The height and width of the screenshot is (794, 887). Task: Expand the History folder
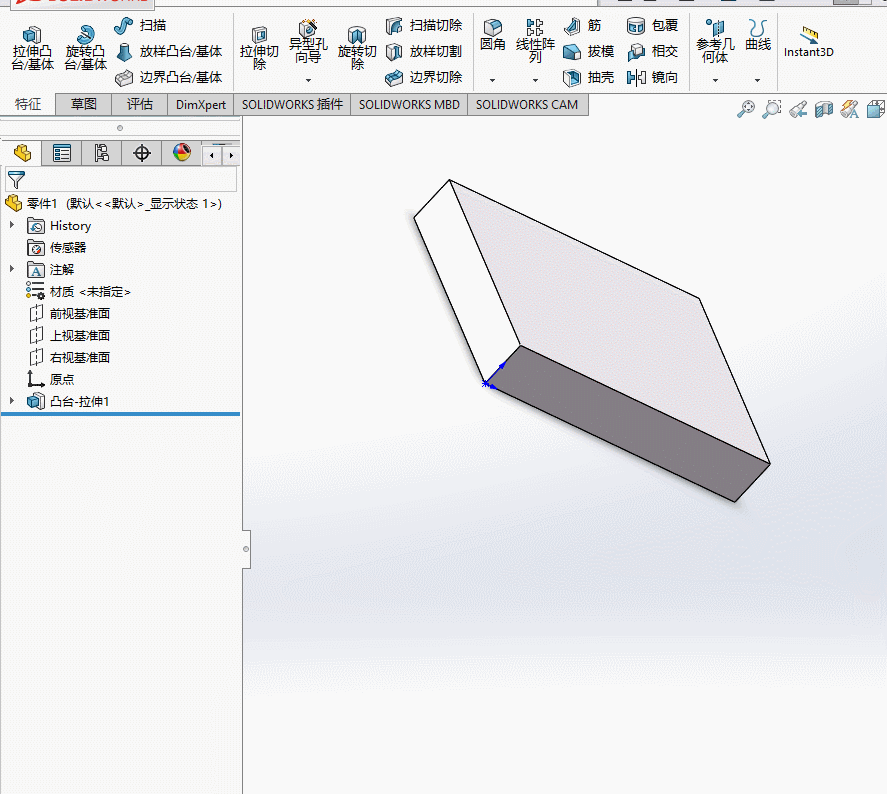[12, 225]
